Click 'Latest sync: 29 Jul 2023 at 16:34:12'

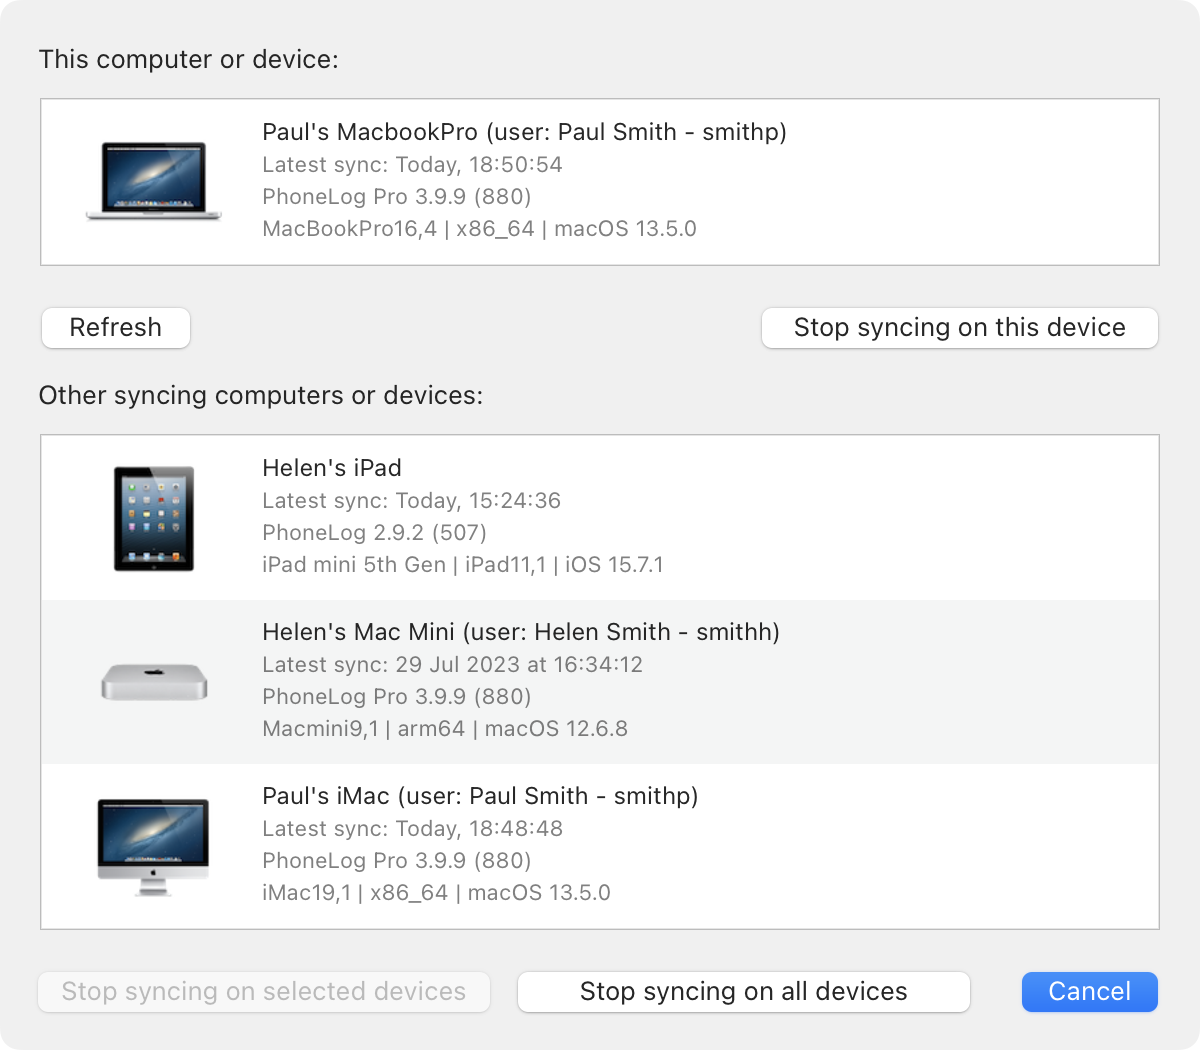[x=452, y=665]
